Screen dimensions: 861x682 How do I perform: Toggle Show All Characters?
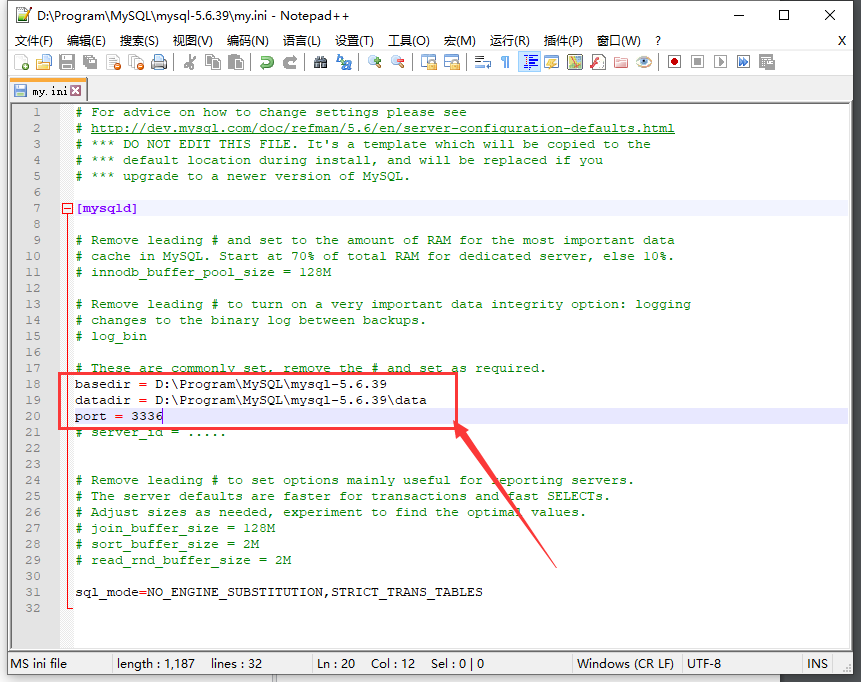pyautogui.click(x=505, y=62)
